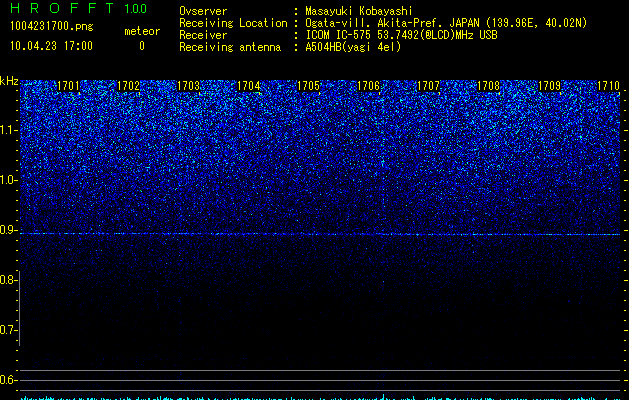The width and height of the screenshot is (629, 400).
Task: Click the ICOM IC-575 receiver frequency text
Action: [x=401, y=35]
